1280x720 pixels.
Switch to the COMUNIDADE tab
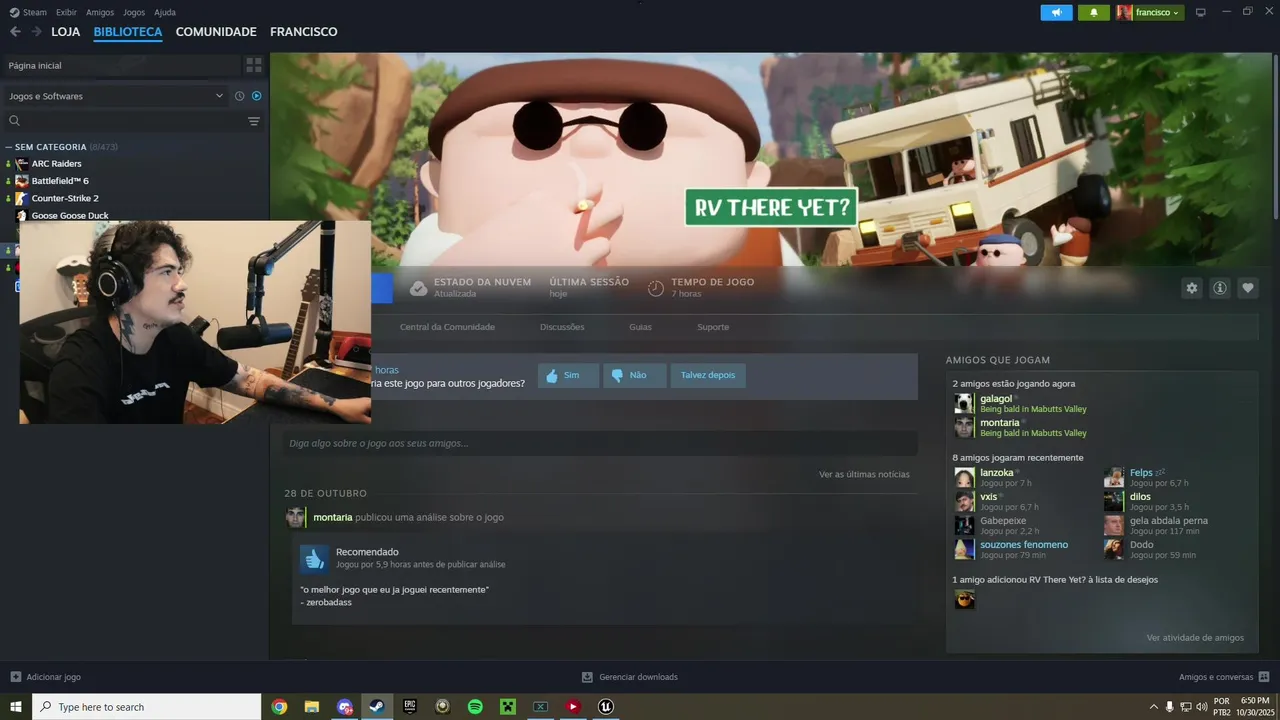(x=216, y=32)
